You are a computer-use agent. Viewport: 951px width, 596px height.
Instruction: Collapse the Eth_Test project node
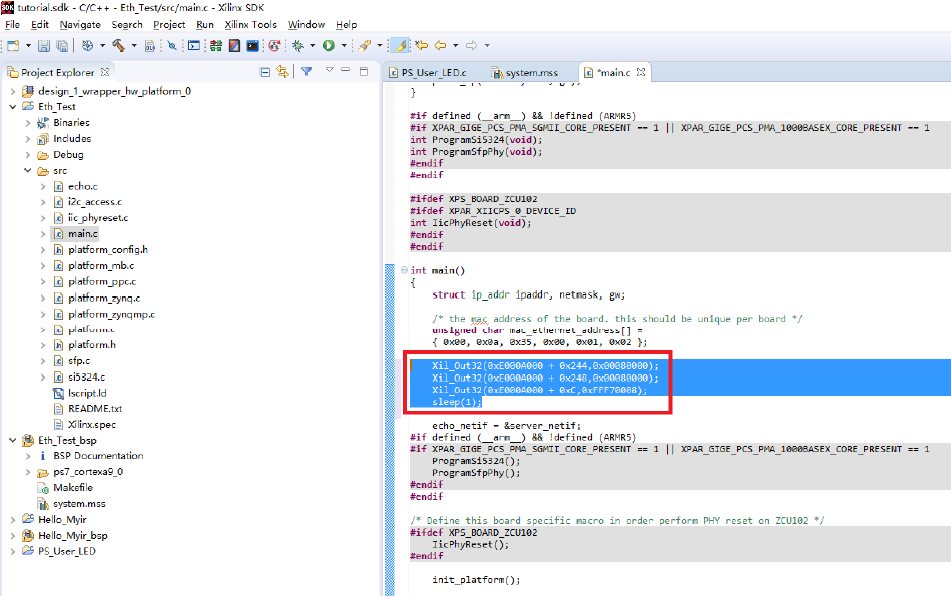pyautogui.click(x=13, y=107)
